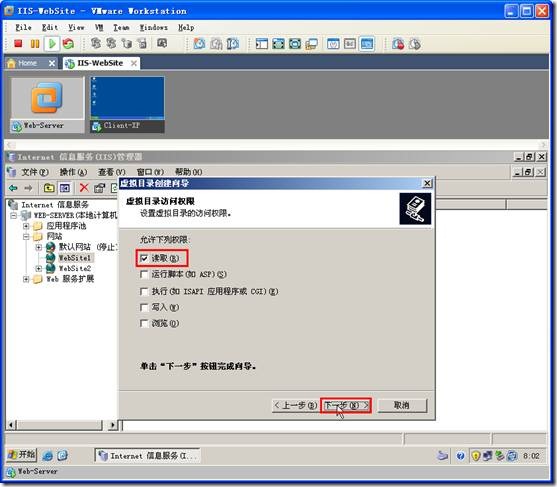557x487 pixels.
Task: Select the Client-XP VM thumbnail
Action: tap(127, 105)
